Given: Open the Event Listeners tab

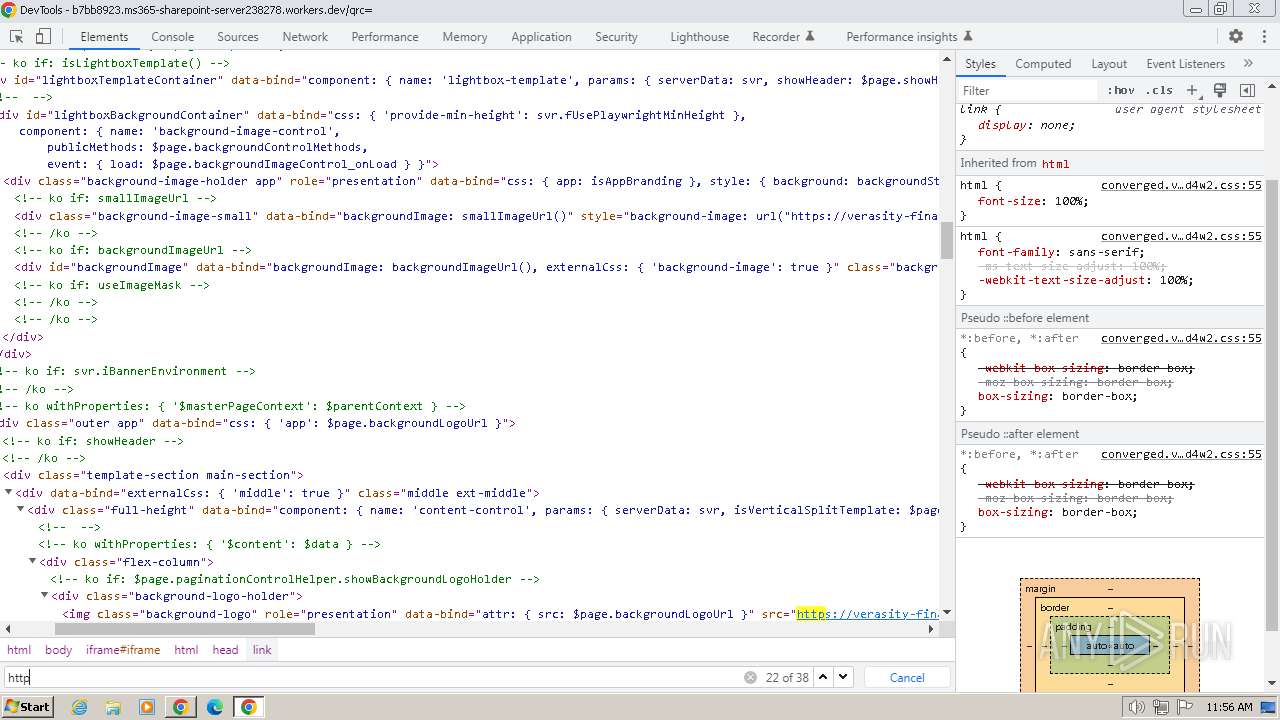Looking at the screenshot, I should tap(1185, 63).
